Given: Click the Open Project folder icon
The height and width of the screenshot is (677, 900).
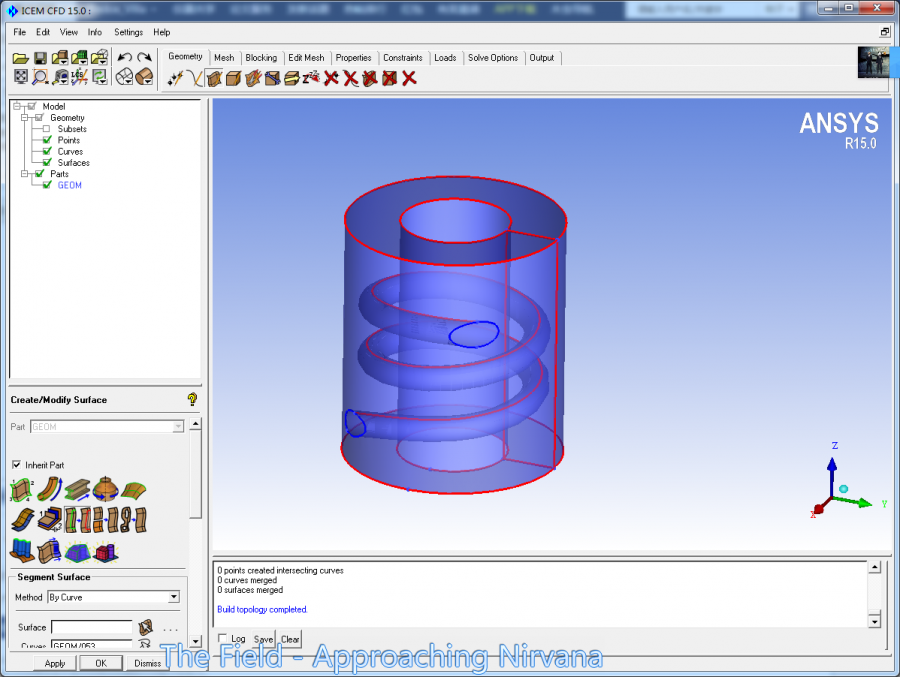Looking at the screenshot, I should (x=21, y=58).
